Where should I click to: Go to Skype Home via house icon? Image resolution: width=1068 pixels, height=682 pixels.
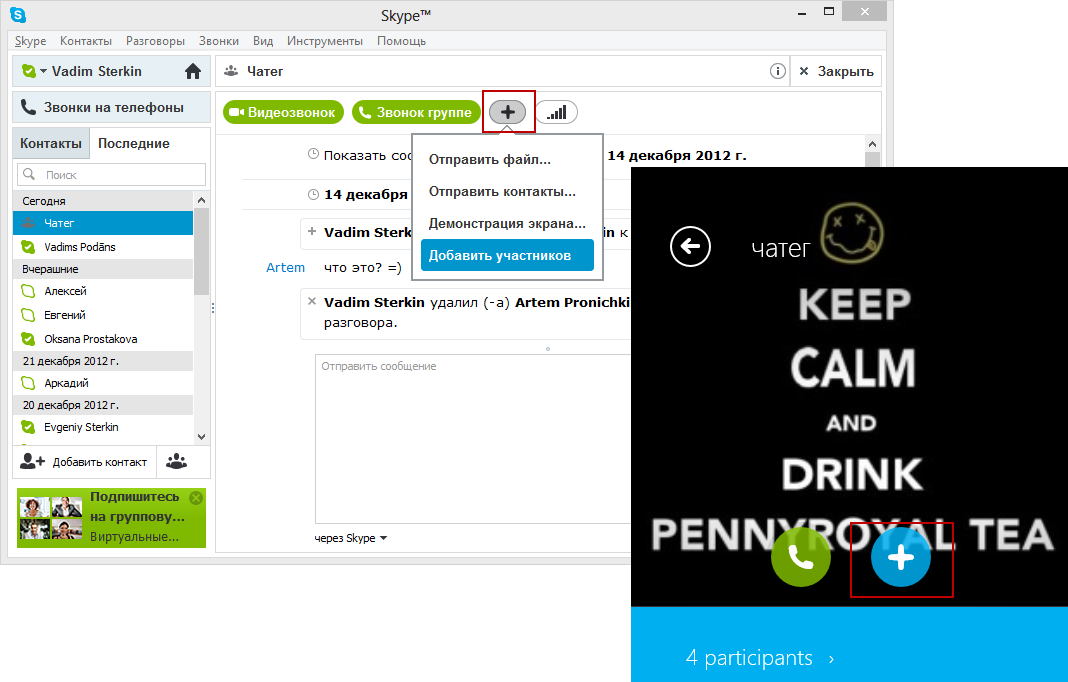tap(193, 71)
